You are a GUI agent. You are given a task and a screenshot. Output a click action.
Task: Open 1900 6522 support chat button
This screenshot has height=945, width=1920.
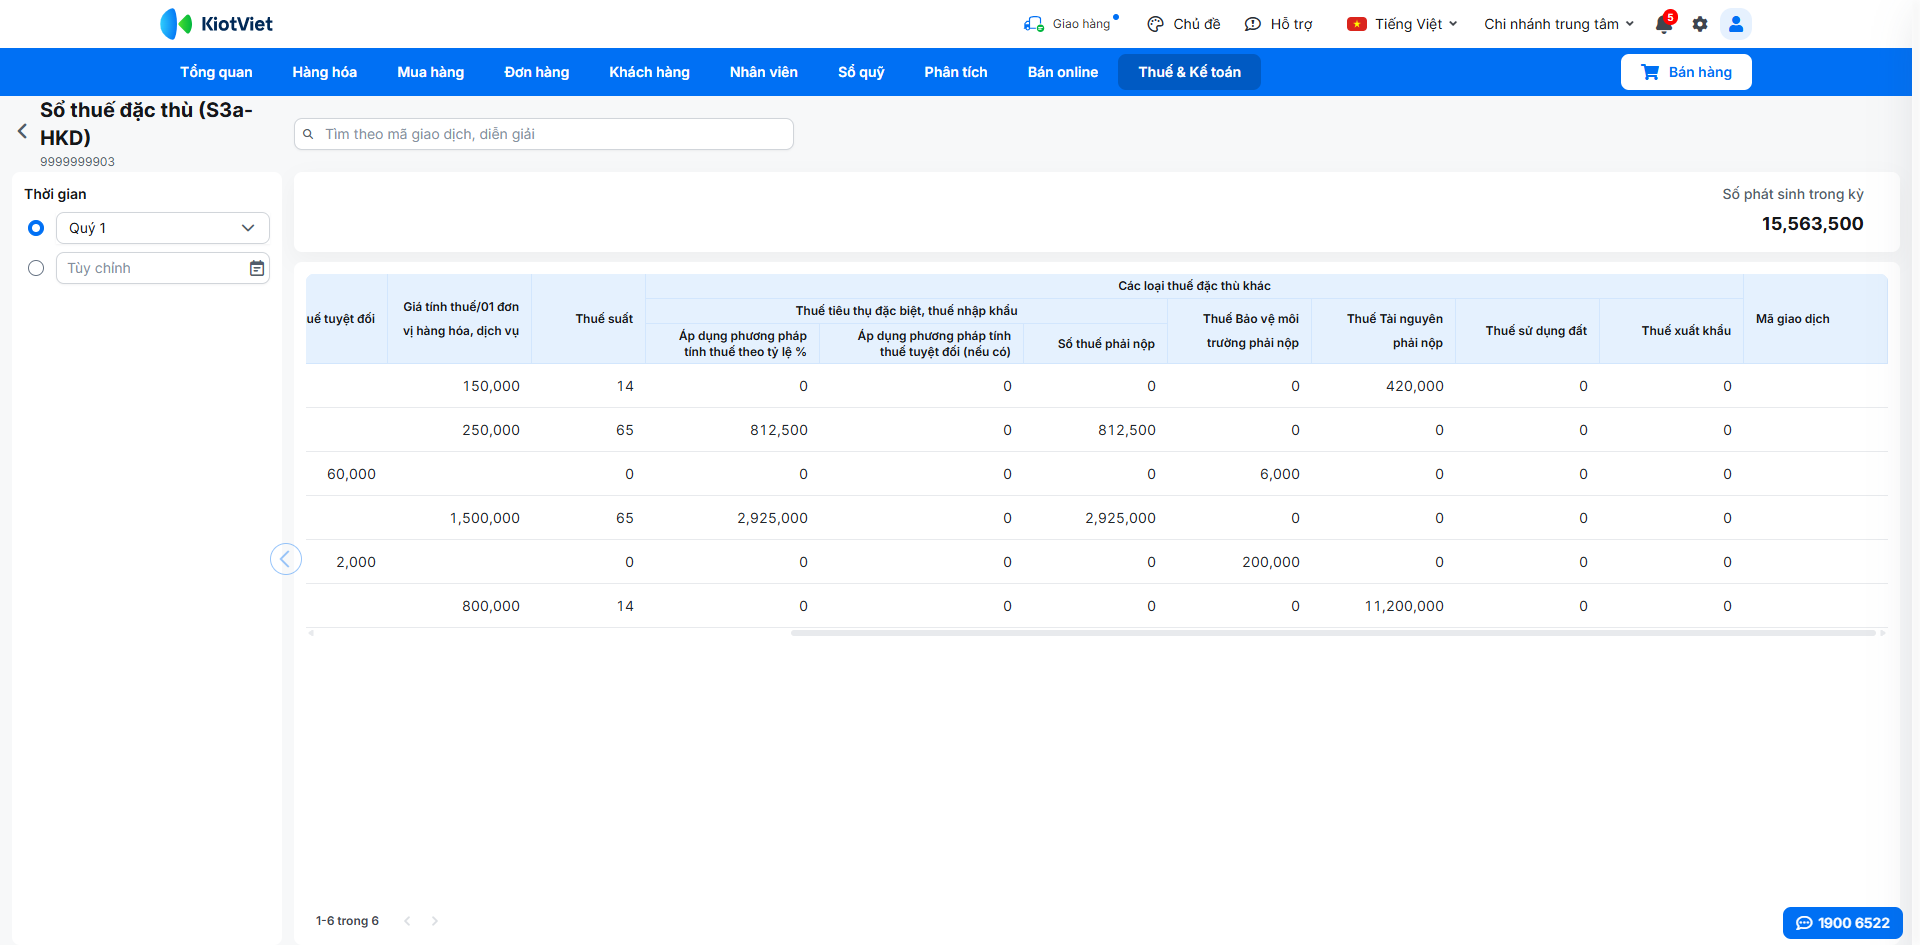coord(1843,923)
